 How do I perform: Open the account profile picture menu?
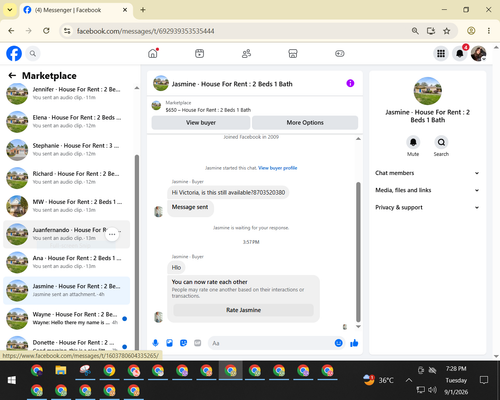(478, 53)
